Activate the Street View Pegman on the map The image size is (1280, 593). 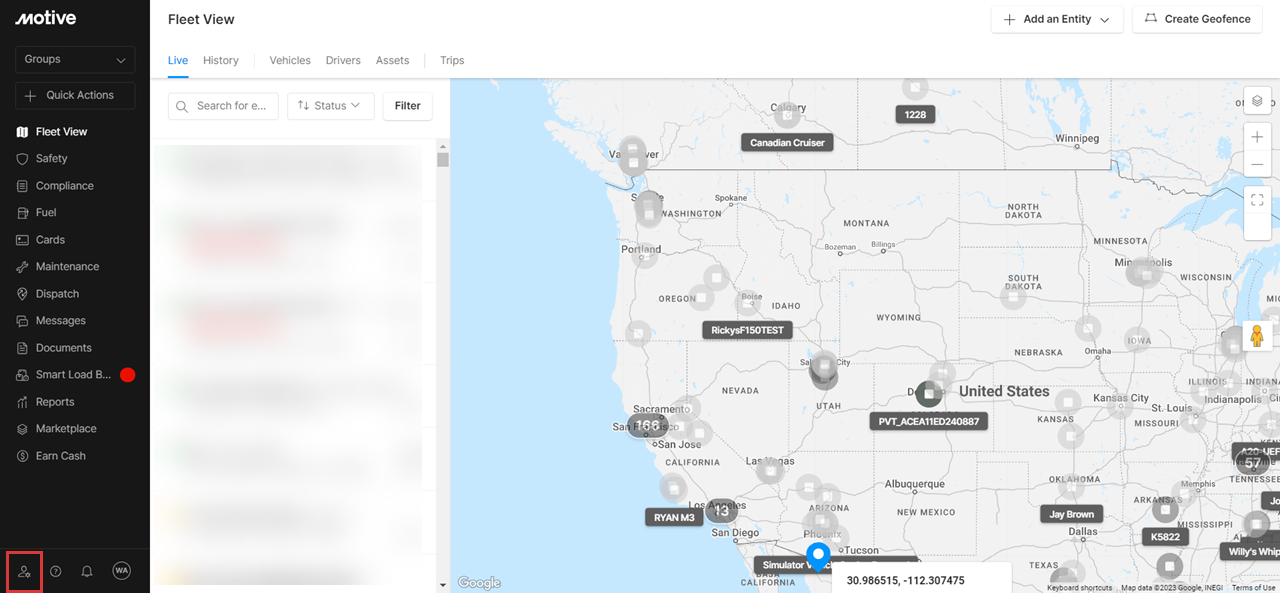pos(1257,336)
